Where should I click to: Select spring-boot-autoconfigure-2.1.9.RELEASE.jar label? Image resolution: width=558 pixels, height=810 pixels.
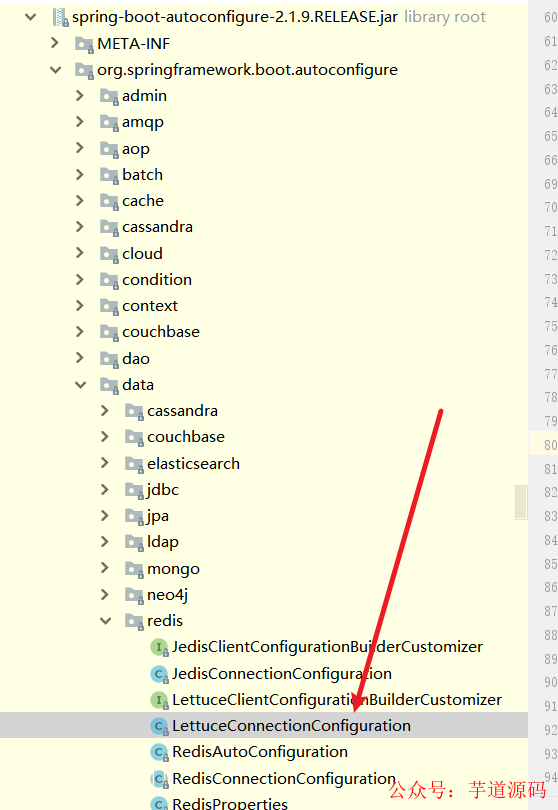click(x=235, y=17)
